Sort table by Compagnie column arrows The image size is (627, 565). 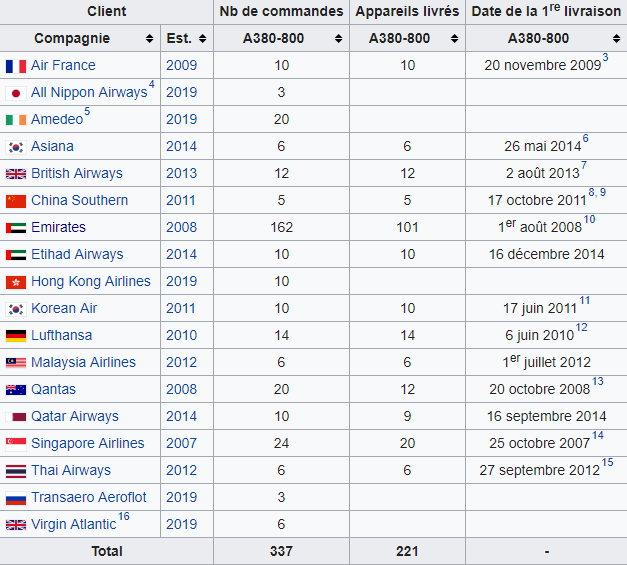pyautogui.click(x=150, y=38)
